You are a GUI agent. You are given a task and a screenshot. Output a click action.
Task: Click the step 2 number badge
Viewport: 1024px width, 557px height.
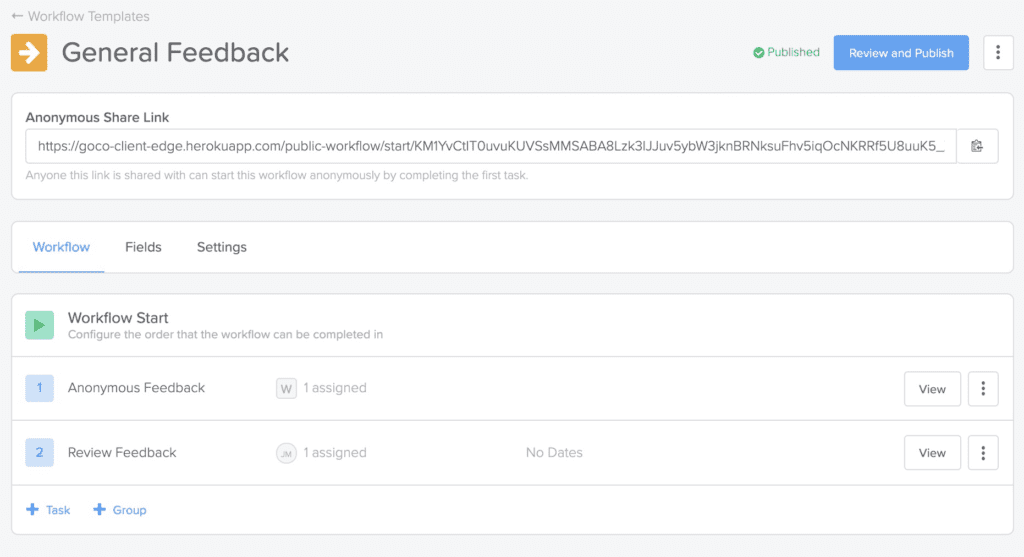point(39,453)
